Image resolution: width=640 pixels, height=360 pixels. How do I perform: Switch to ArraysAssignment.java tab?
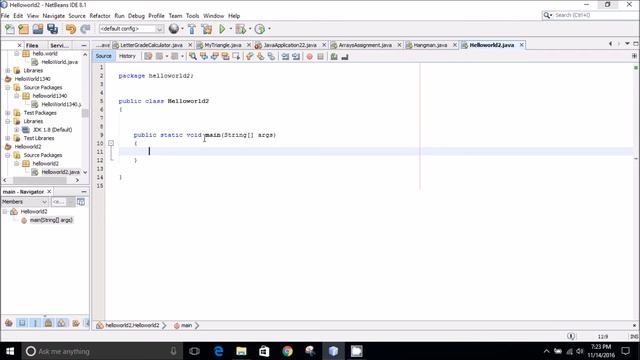coord(365,45)
